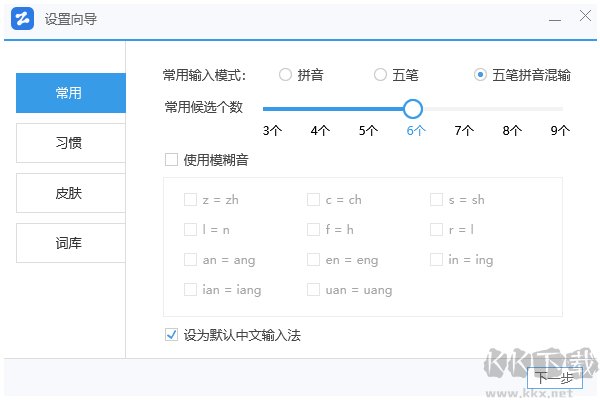Toggle the s = sh fuzzy option

click(x=437, y=200)
